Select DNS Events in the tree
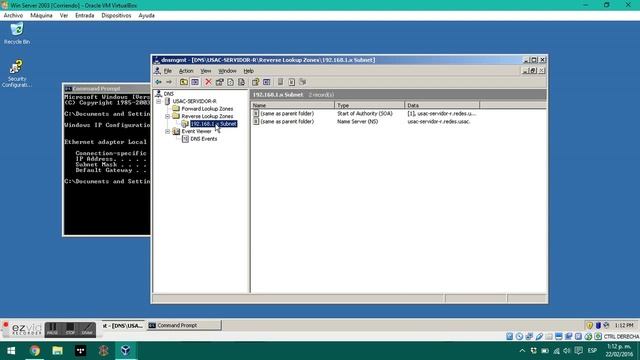 204,139
